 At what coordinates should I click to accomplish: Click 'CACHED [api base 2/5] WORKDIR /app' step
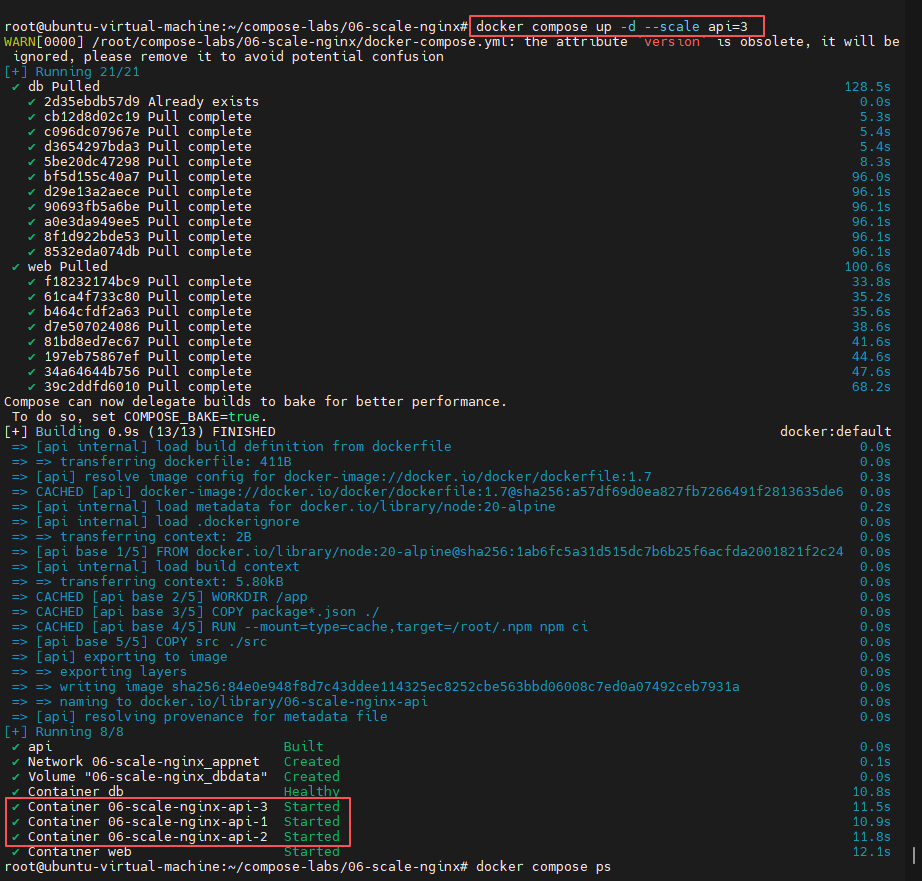171,596
